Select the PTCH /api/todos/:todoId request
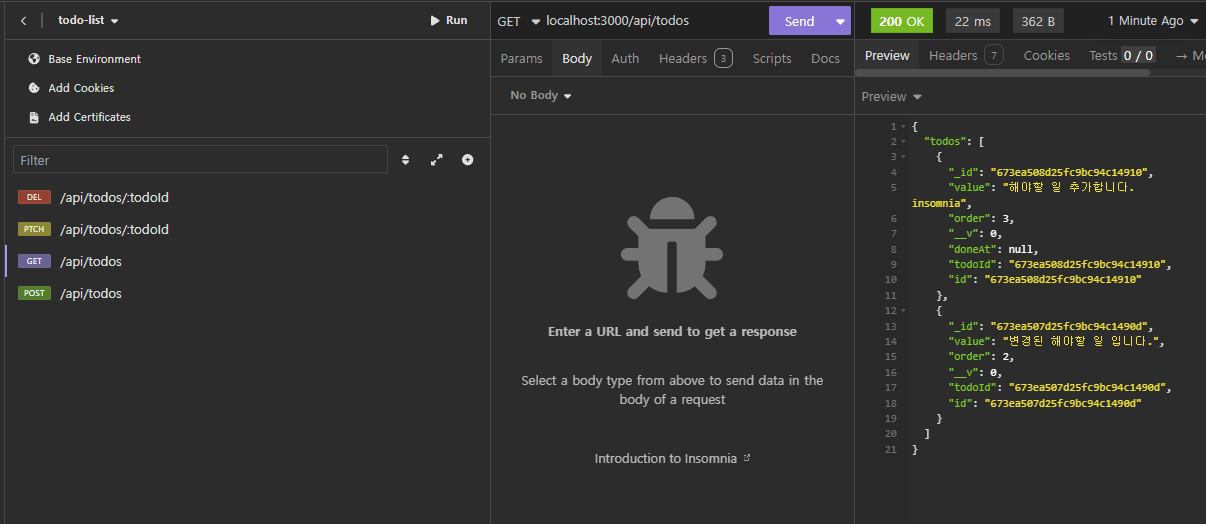Screen dimensions: 1206x524 pyautogui.click(x=245, y=229)
